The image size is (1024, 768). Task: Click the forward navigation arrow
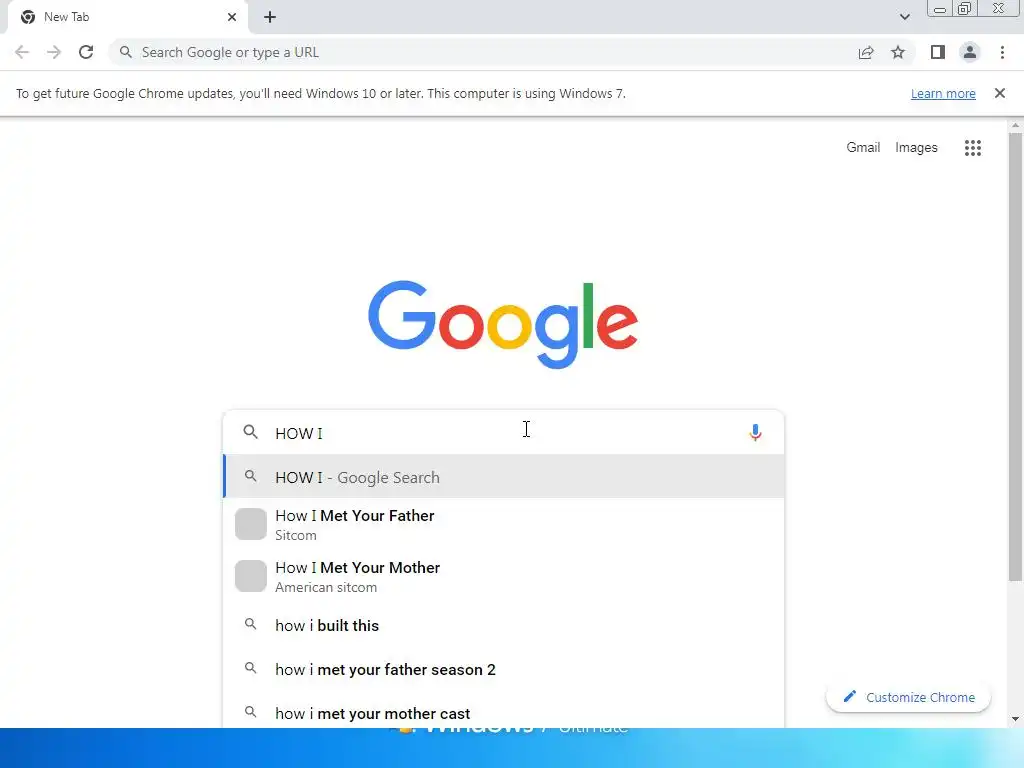pos(54,52)
